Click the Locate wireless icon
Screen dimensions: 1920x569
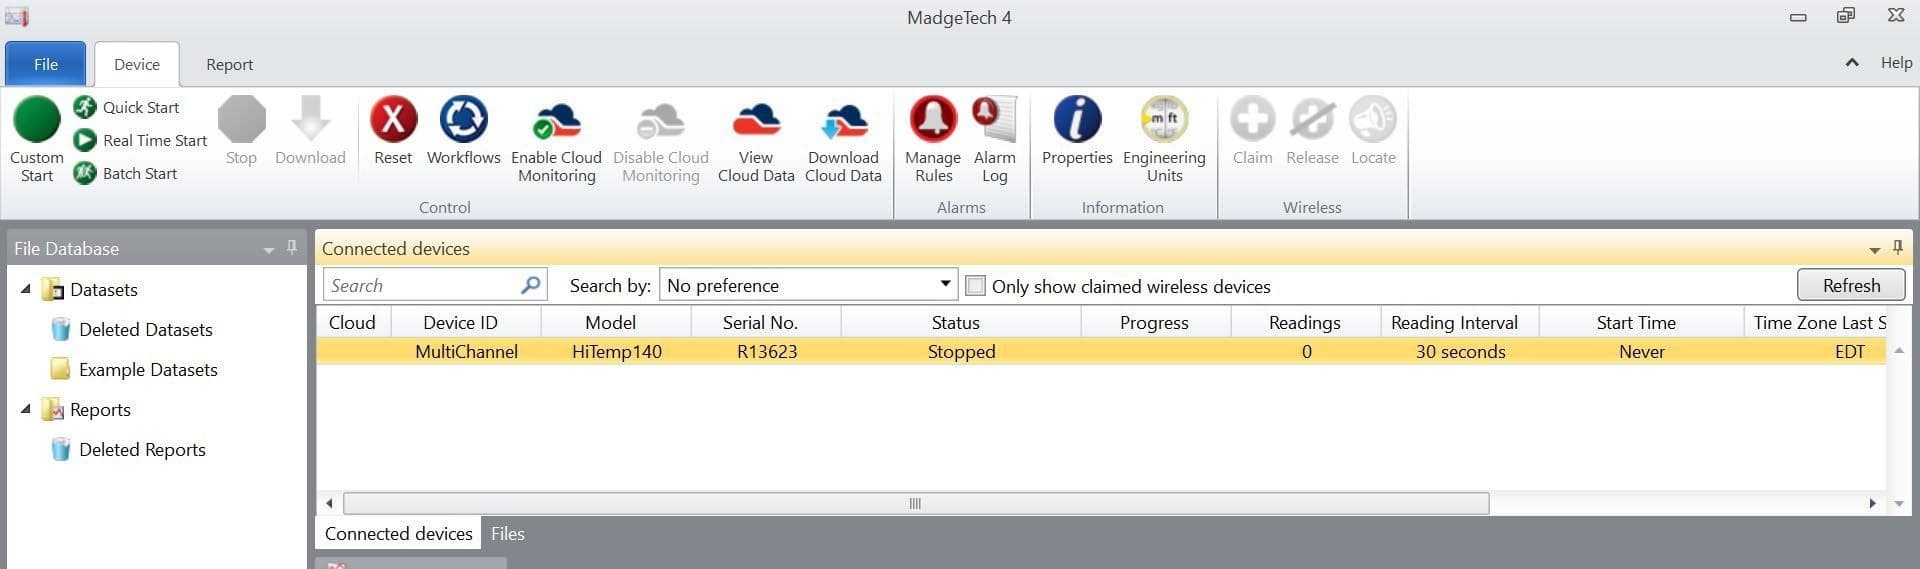tap(1373, 120)
